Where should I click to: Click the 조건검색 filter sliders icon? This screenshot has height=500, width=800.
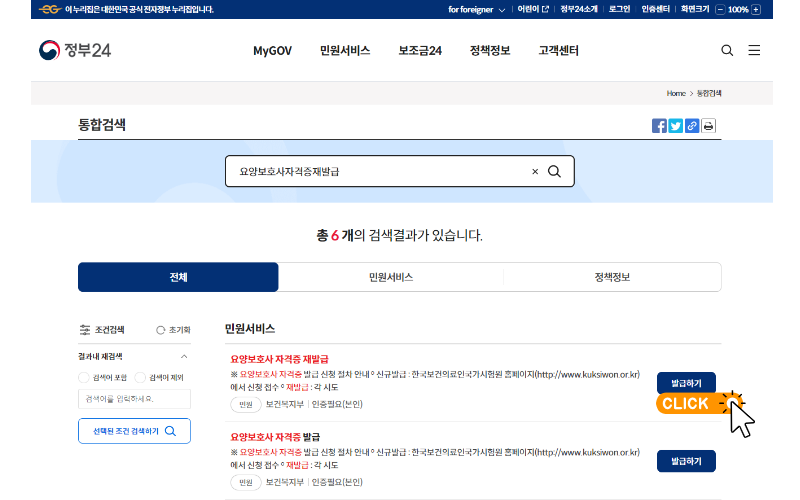coord(85,330)
